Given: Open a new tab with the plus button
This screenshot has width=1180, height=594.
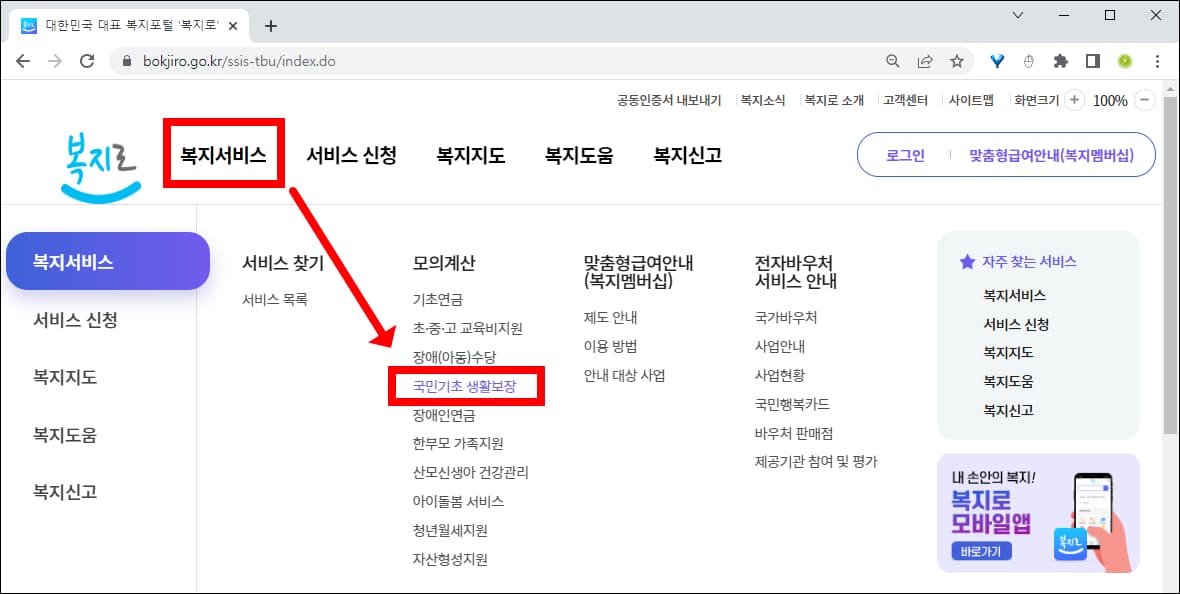Looking at the screenshot, I should point(271,26).
